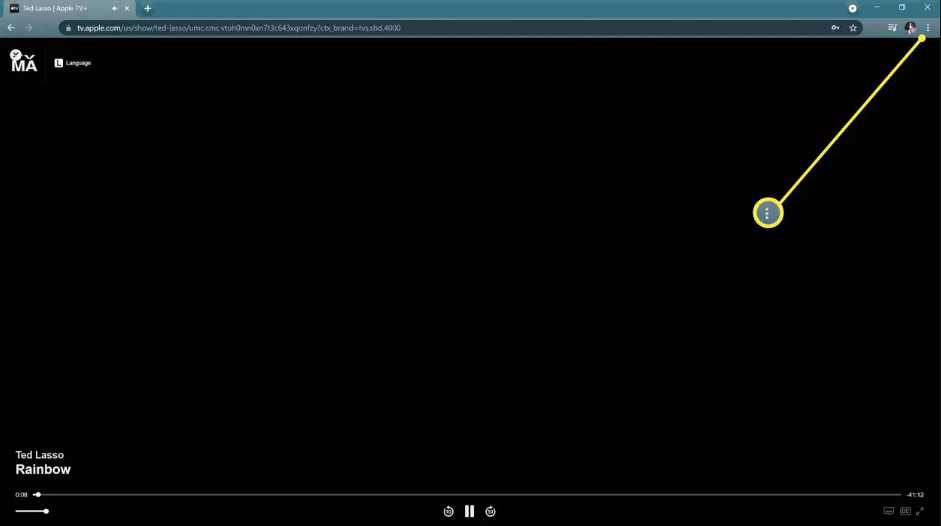Pause the Ted Lasso episode

[x=469, y=511]
